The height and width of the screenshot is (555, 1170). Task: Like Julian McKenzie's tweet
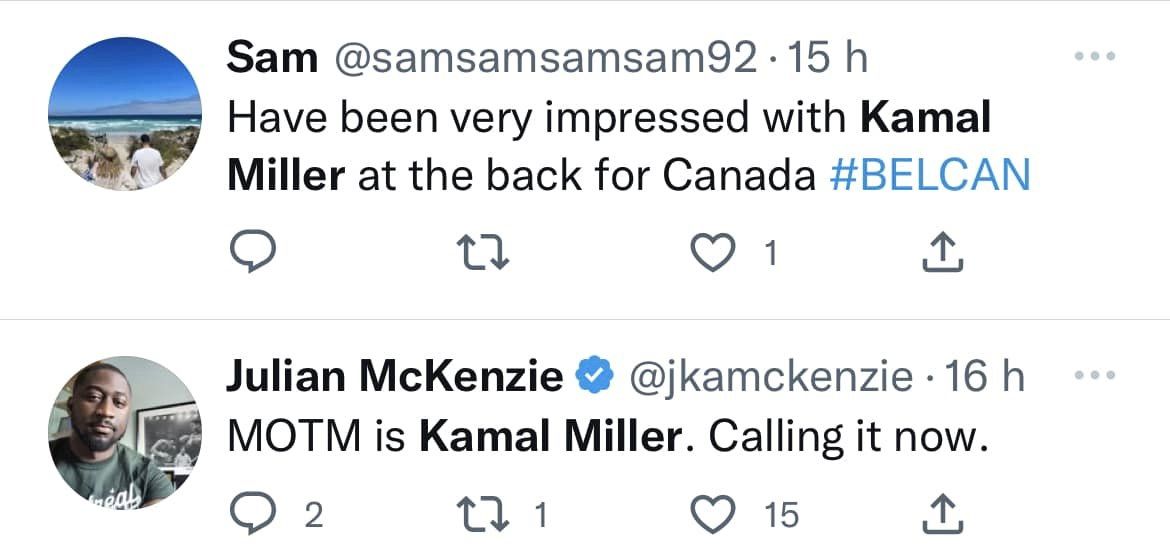tap(713, 514)
